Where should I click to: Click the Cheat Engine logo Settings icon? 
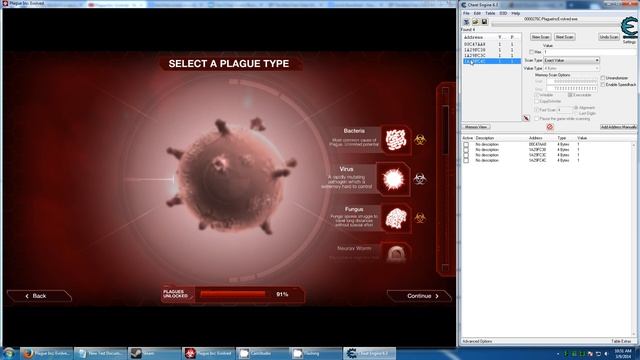[x=629, y=29]
